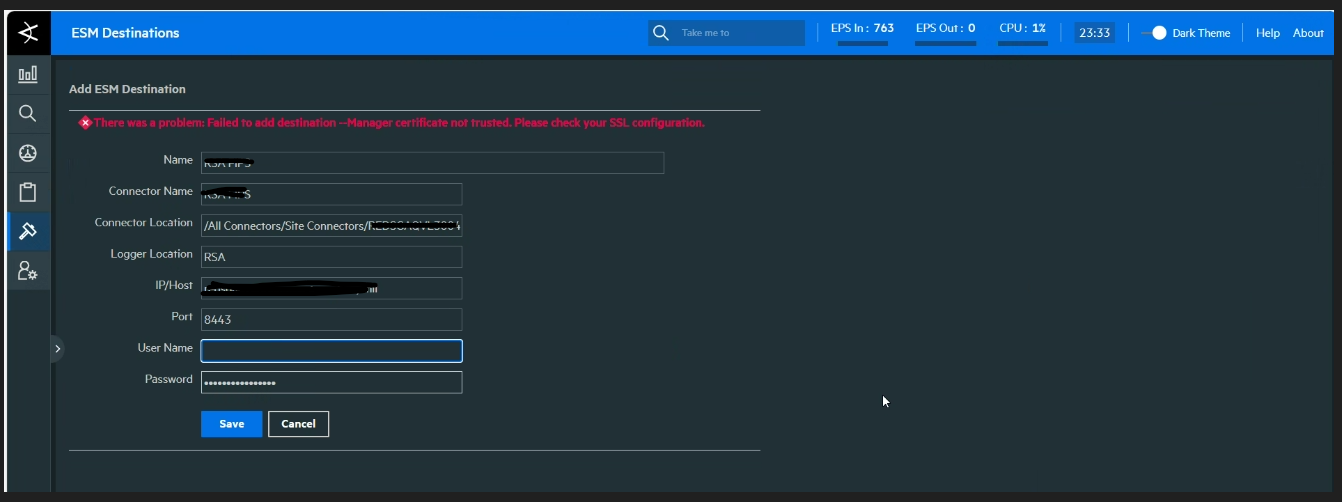Expand the sidebar with the arrow handle
The height and width of the screenshot is (502, 1342).
coord(57,349)
